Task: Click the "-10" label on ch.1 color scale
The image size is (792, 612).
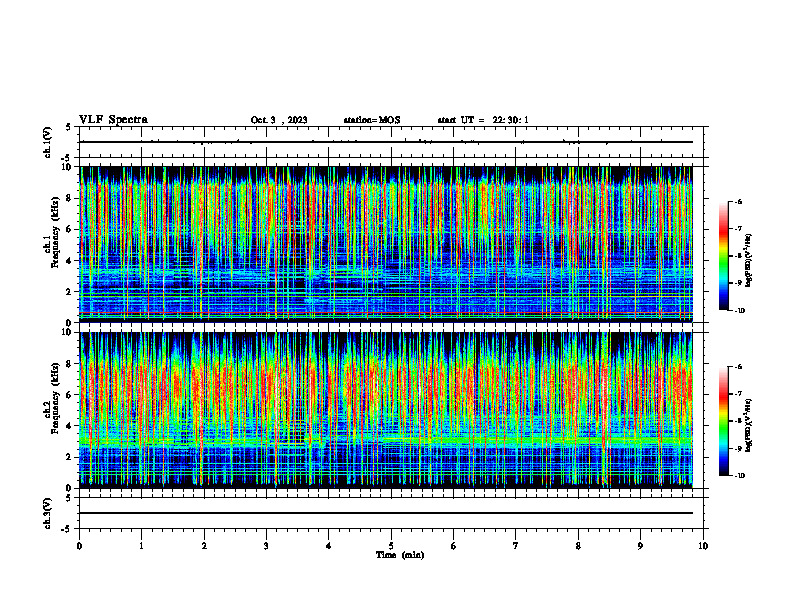Action: [x=739, y=311]
